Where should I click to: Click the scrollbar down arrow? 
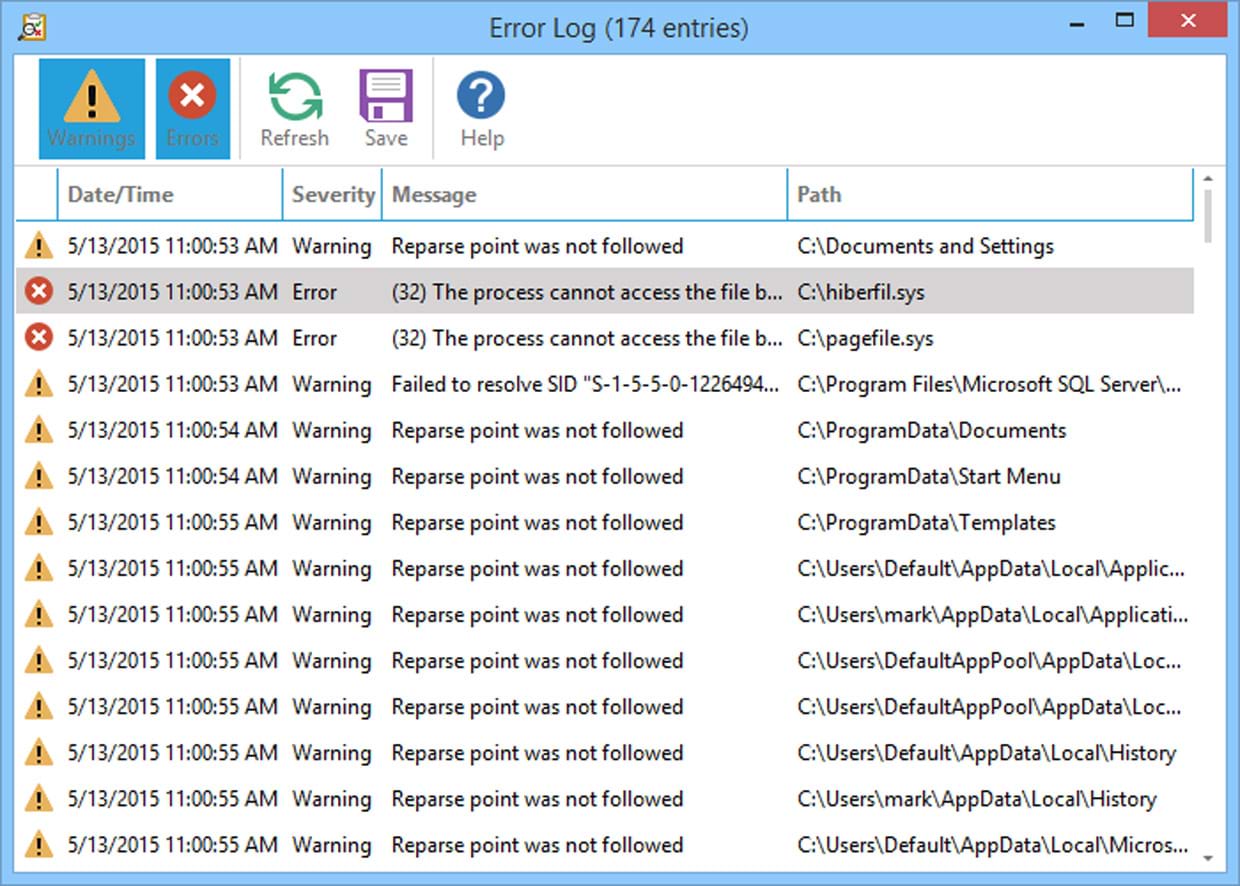point(1206,858)
